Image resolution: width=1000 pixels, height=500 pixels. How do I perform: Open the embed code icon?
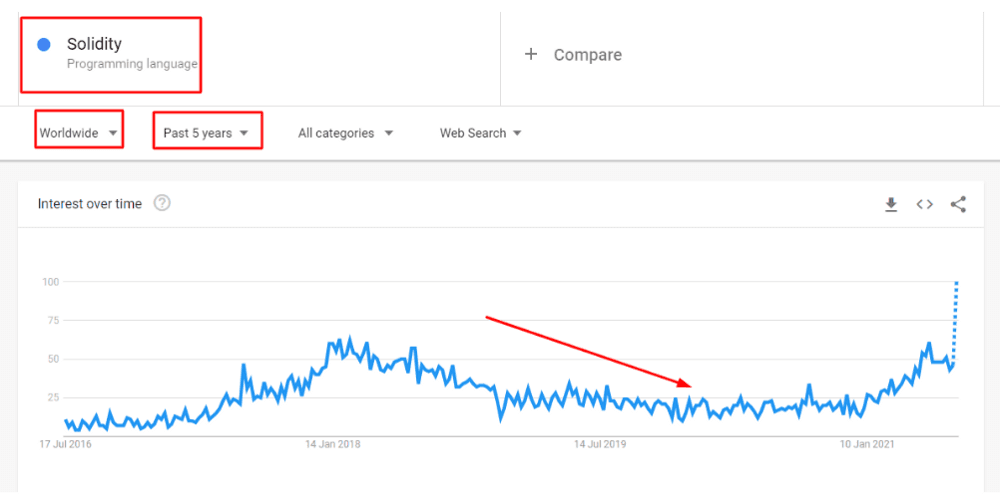pyautogui.click(x=925, y=204)
